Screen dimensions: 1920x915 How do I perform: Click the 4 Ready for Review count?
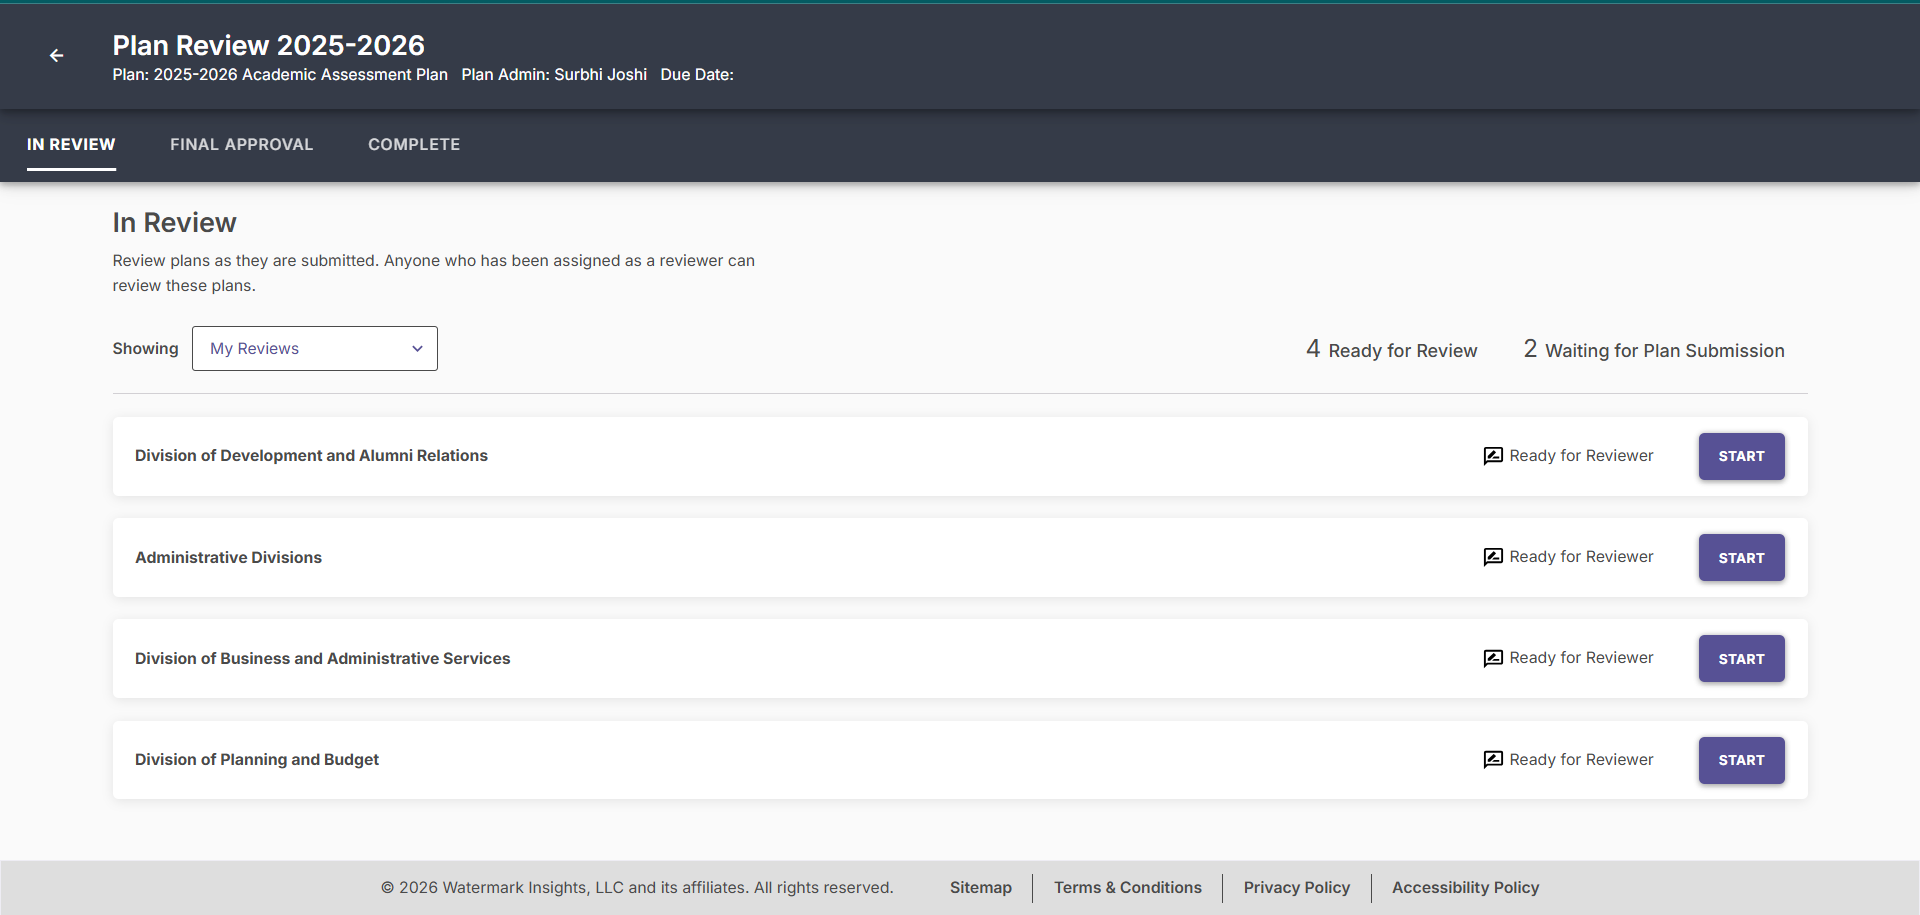pyautogui.click(x=1391, y=349)
